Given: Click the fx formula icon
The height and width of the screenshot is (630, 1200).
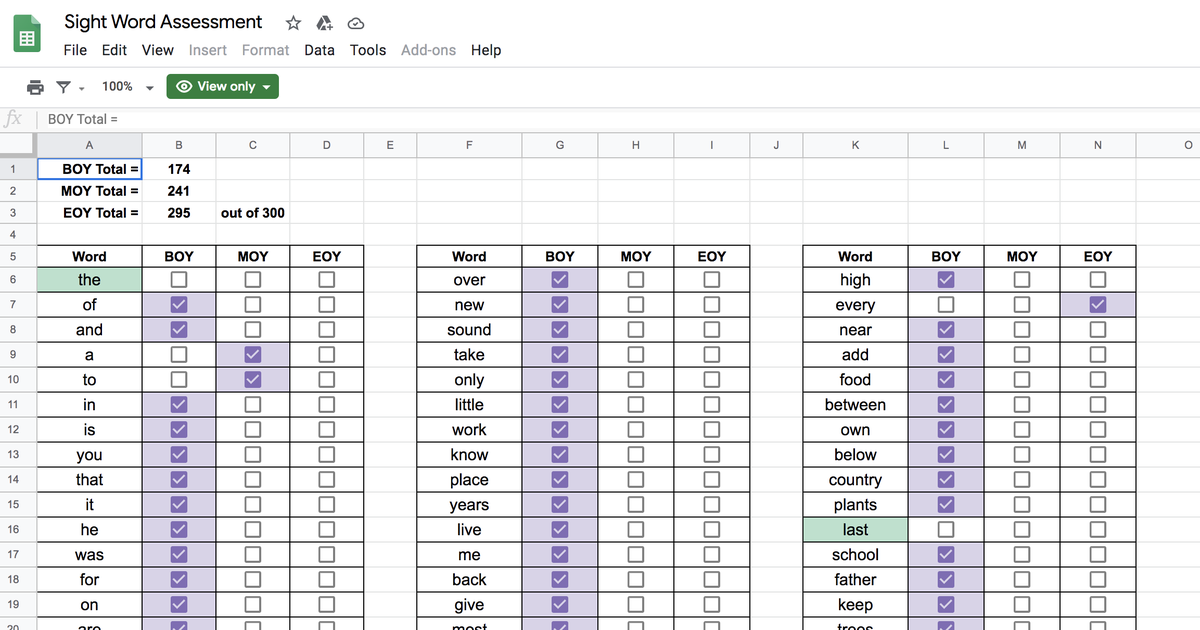Looking at the screenshot, I should coord(13,119).
